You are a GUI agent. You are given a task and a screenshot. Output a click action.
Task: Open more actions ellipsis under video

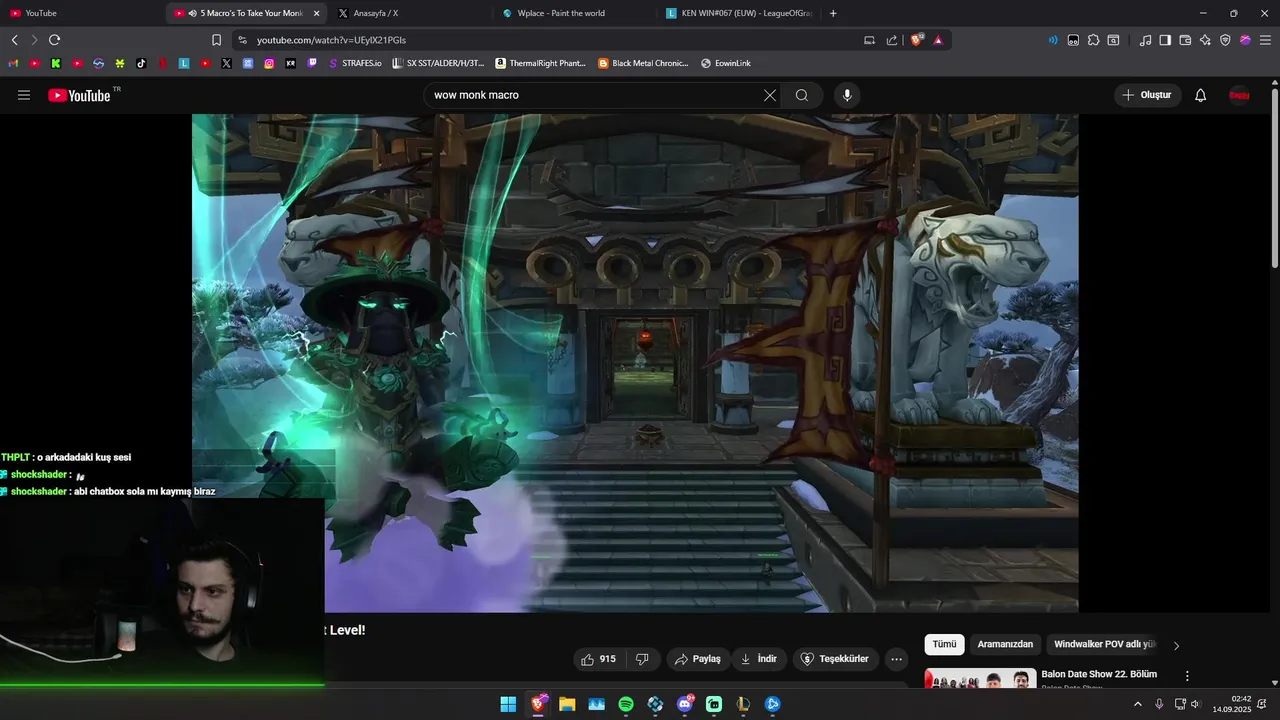click(897, 659)
